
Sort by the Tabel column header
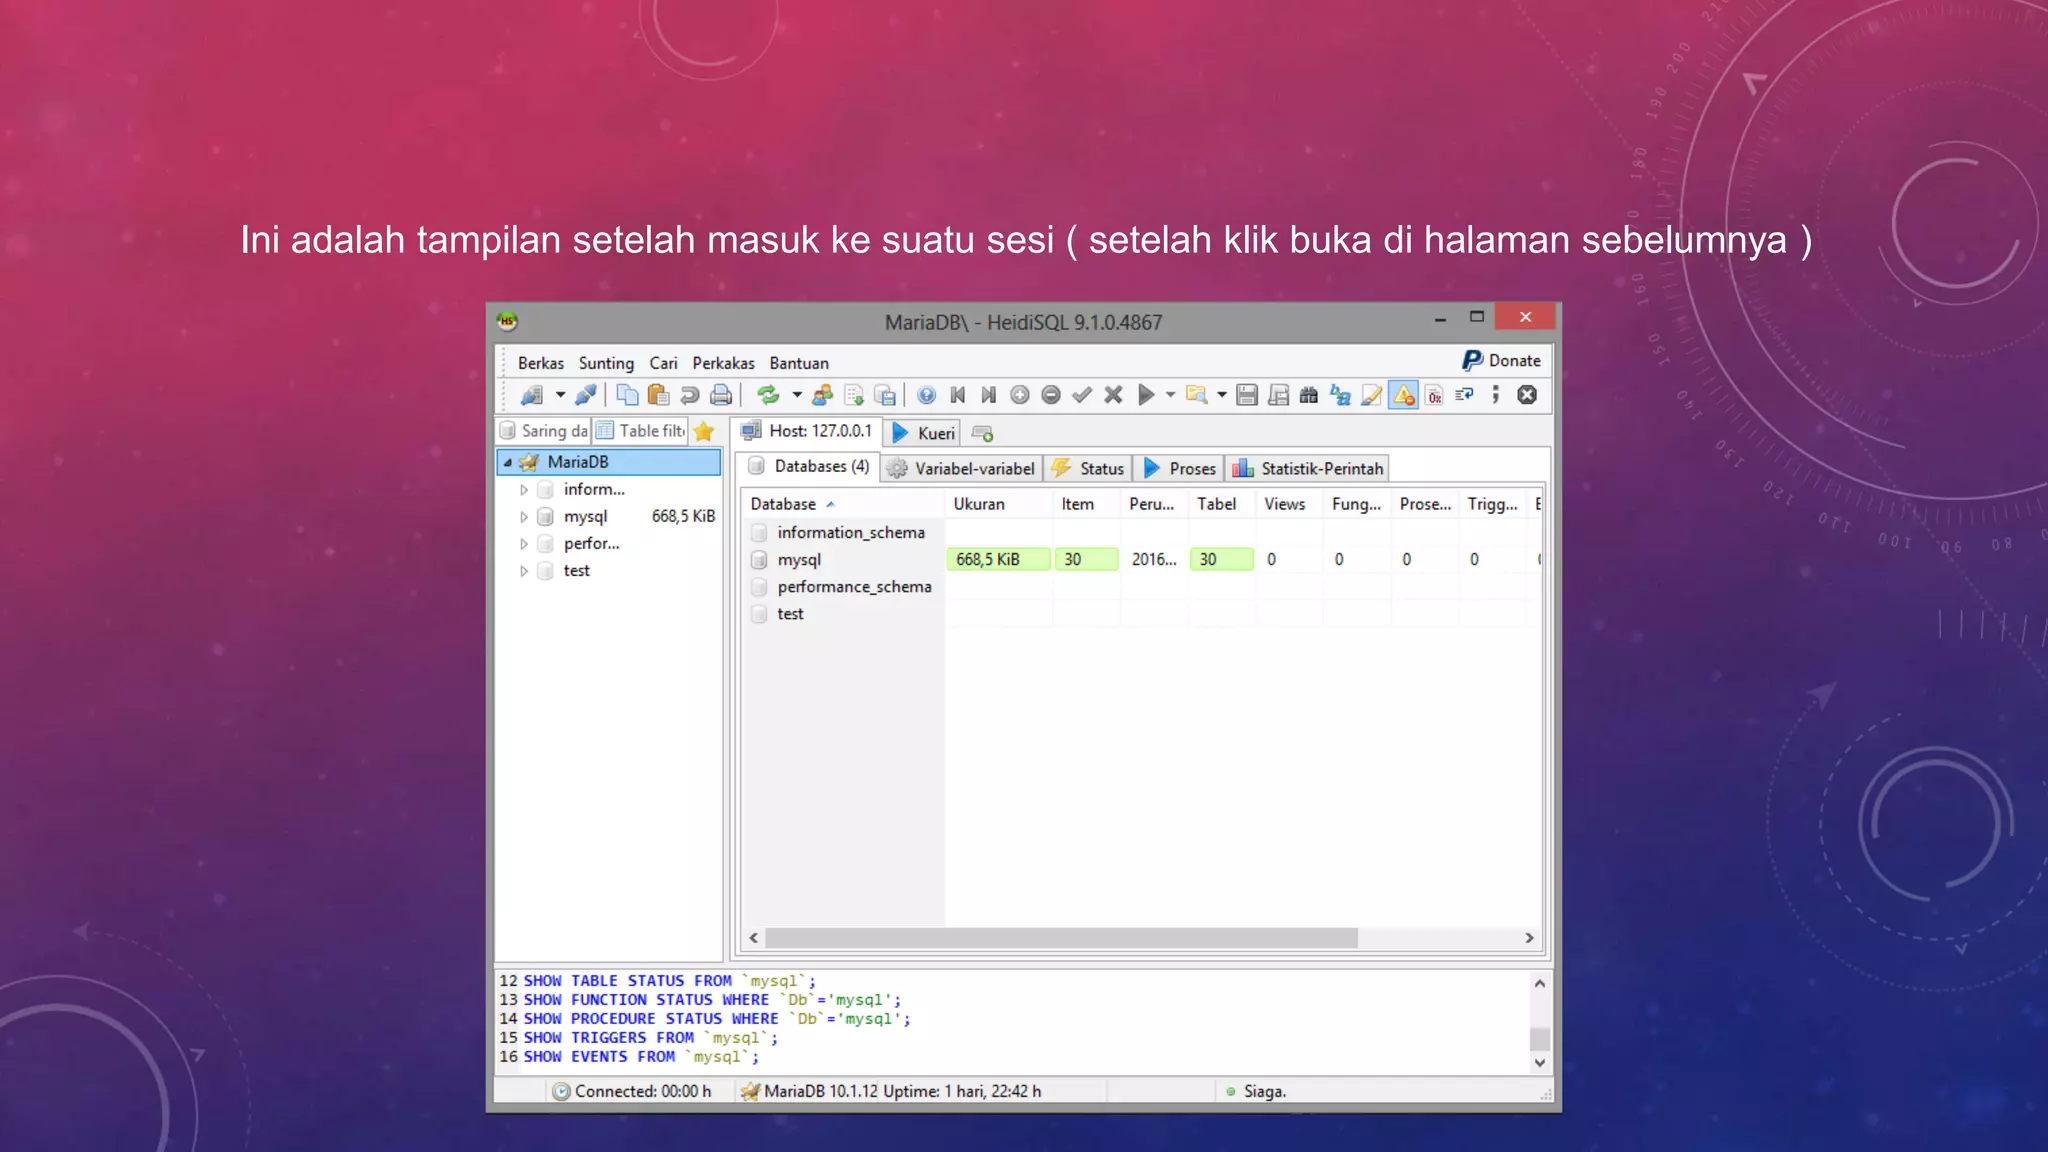point(1222,504)
